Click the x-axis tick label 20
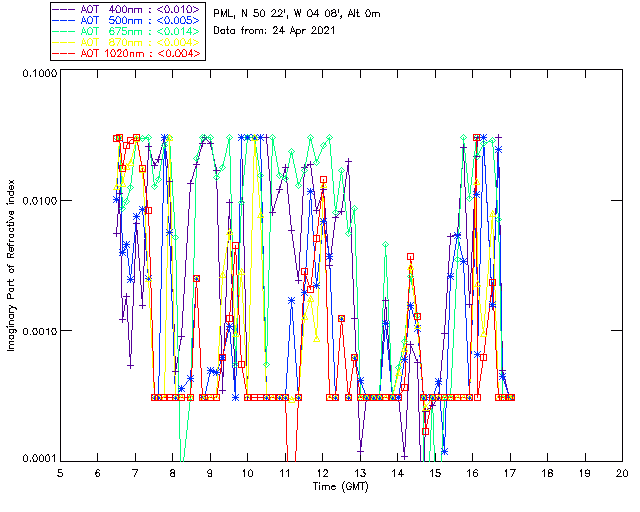Image resolution: width=640 pixels, height=512 pixels. [622, 473]
